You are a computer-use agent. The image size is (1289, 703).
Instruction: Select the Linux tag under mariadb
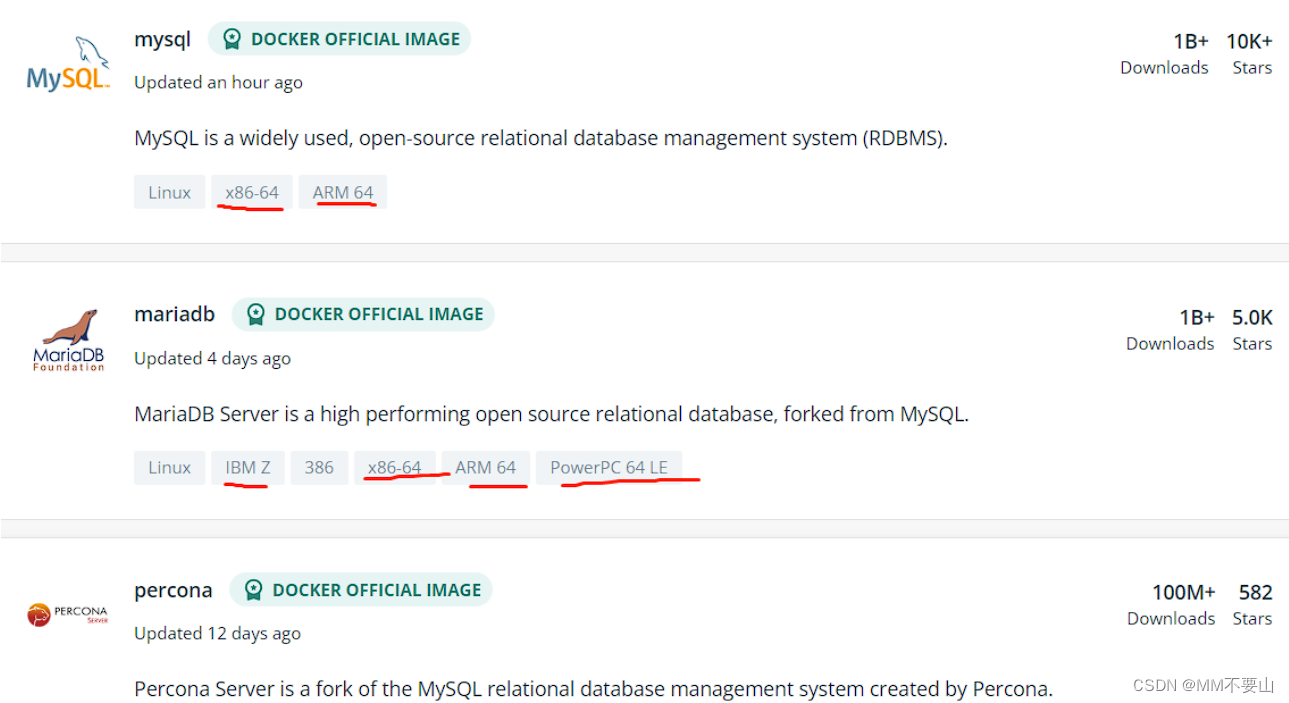pos(169,467)
